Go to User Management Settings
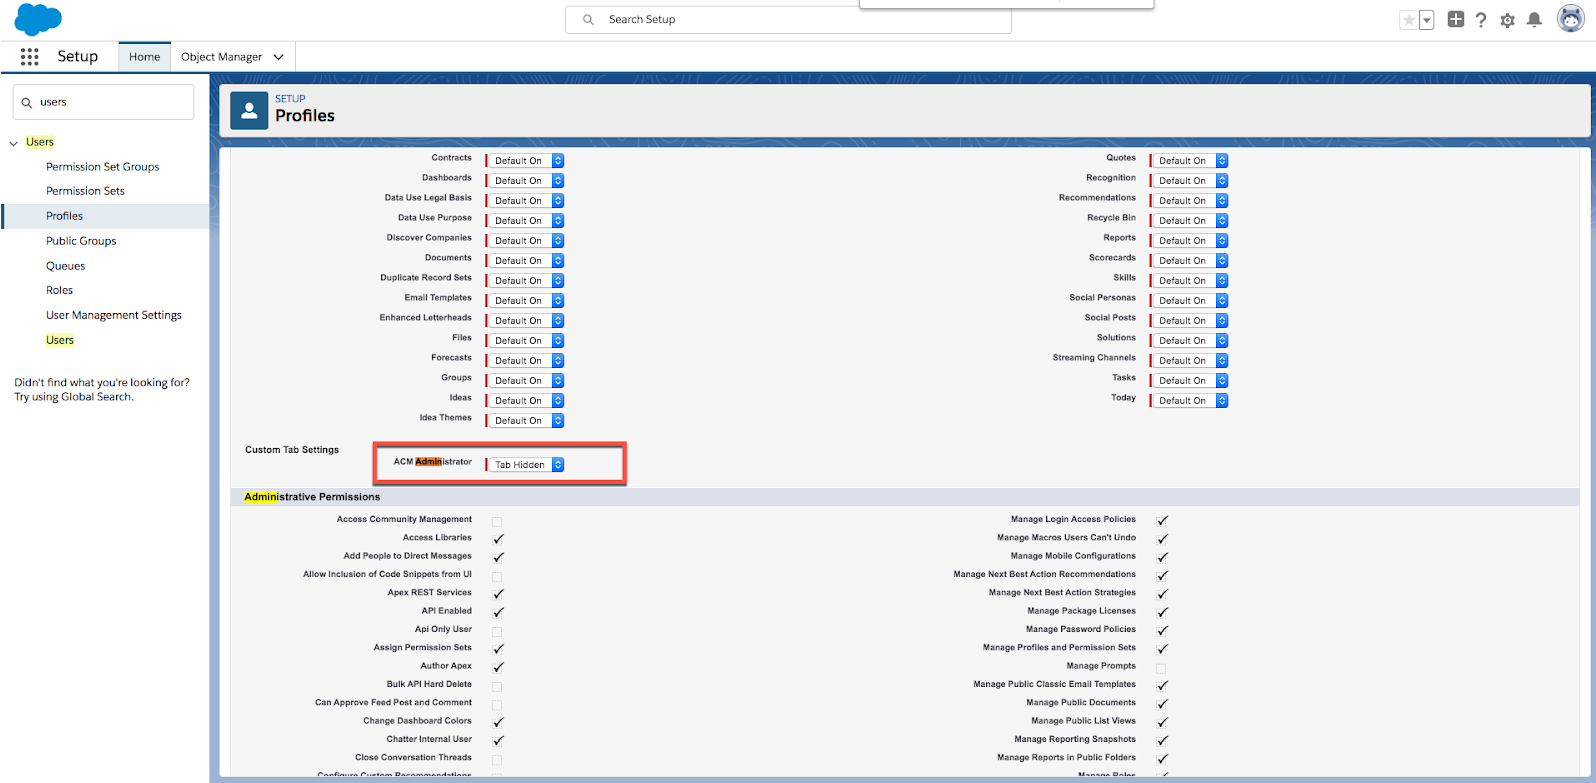Viewport: 1596px width, 783px height. (114, 315)
